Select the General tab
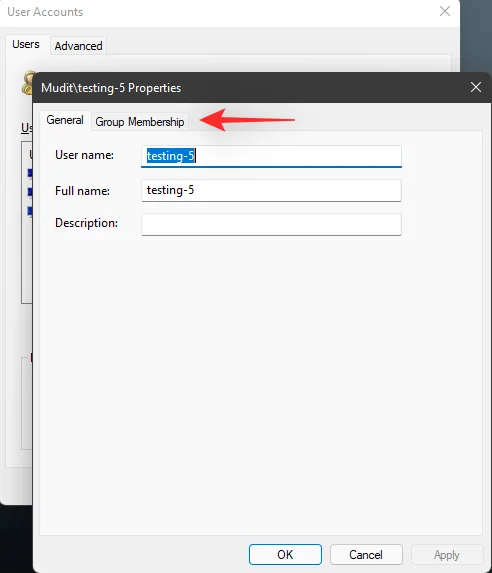This screenshot has width=492, height=573. [x=65, y=120]
